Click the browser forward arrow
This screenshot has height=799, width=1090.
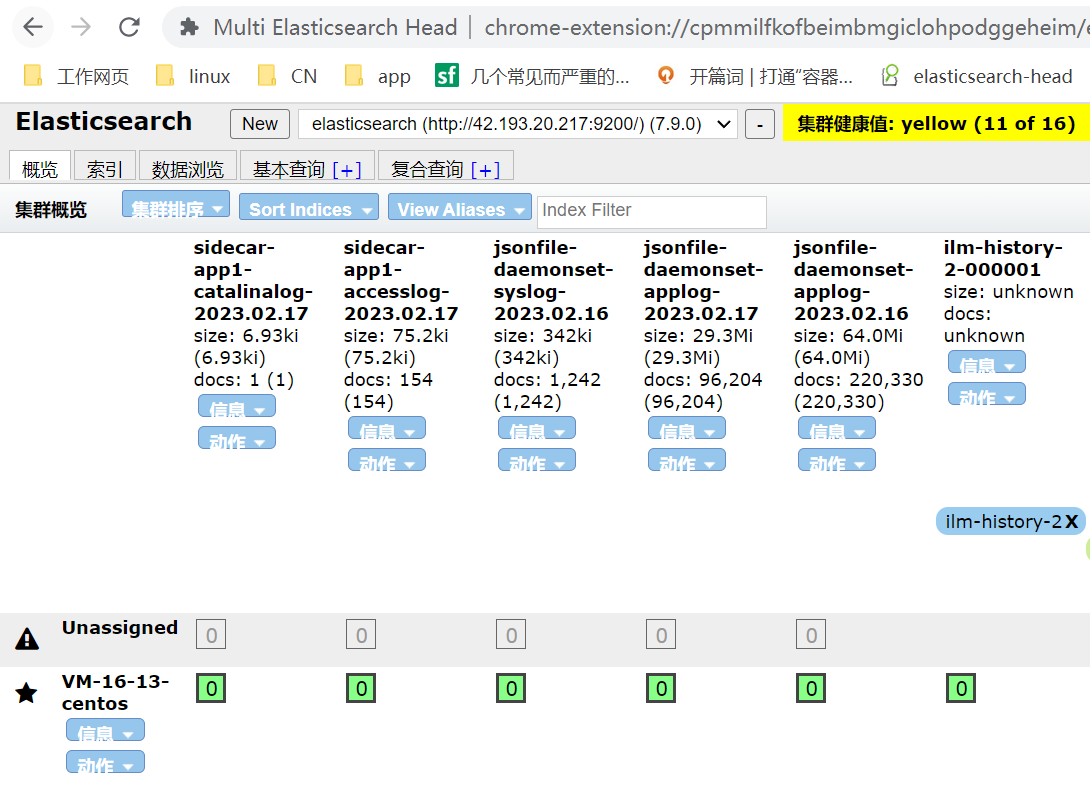(81, 27)
